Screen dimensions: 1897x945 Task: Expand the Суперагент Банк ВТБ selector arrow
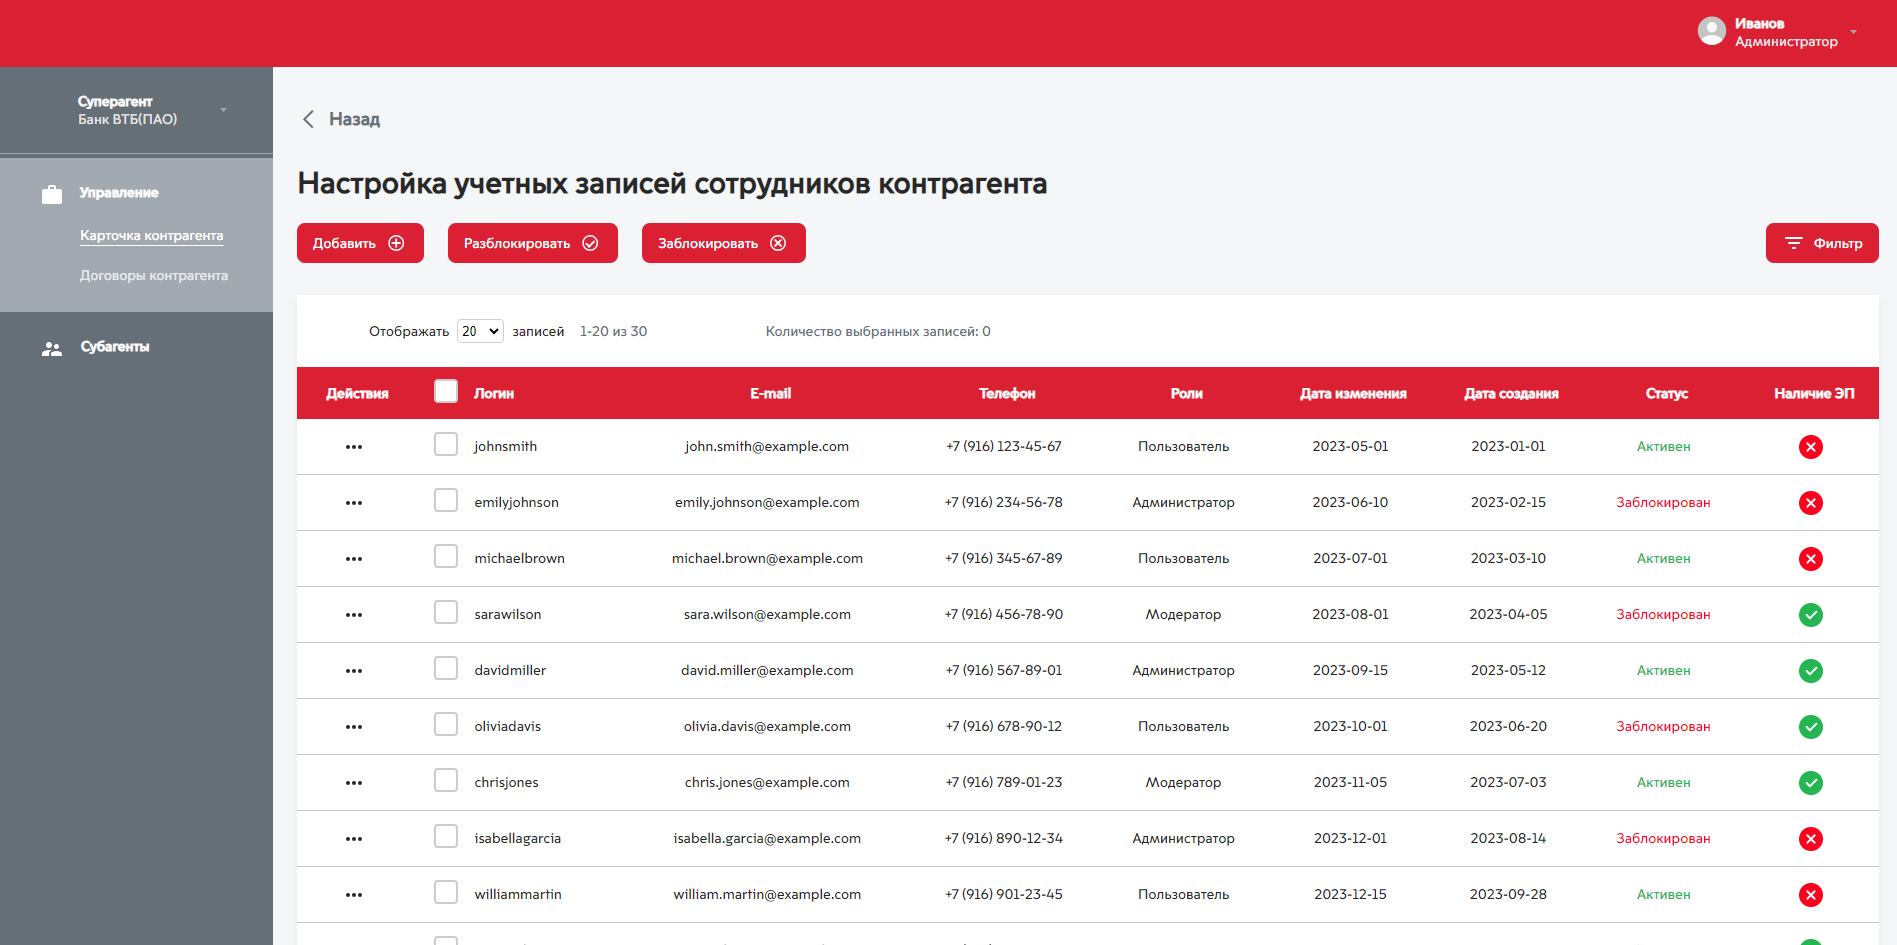point(223,110)
